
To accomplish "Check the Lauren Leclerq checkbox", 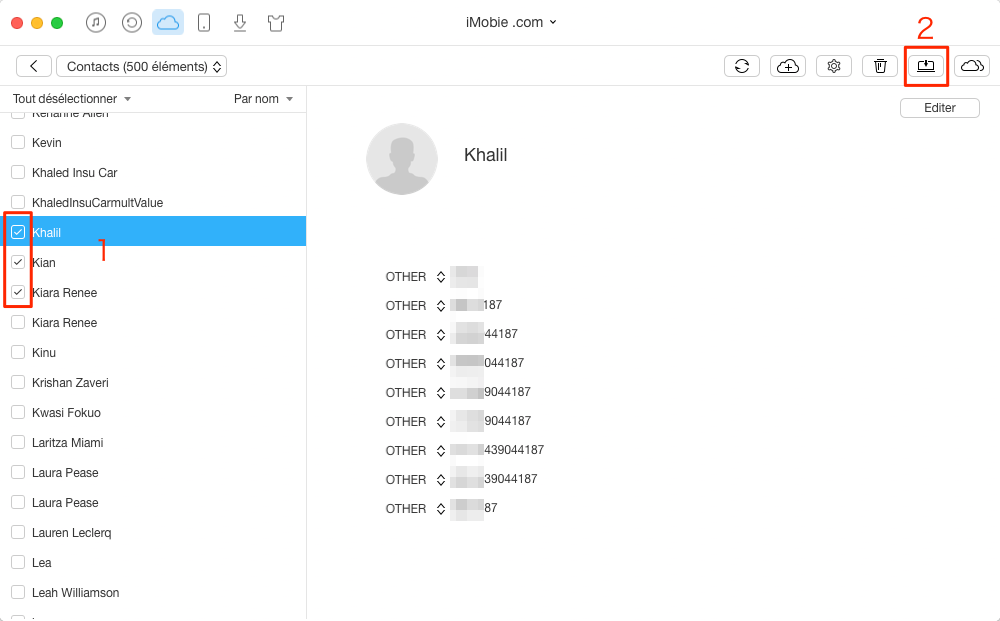I will click(18, 532).
